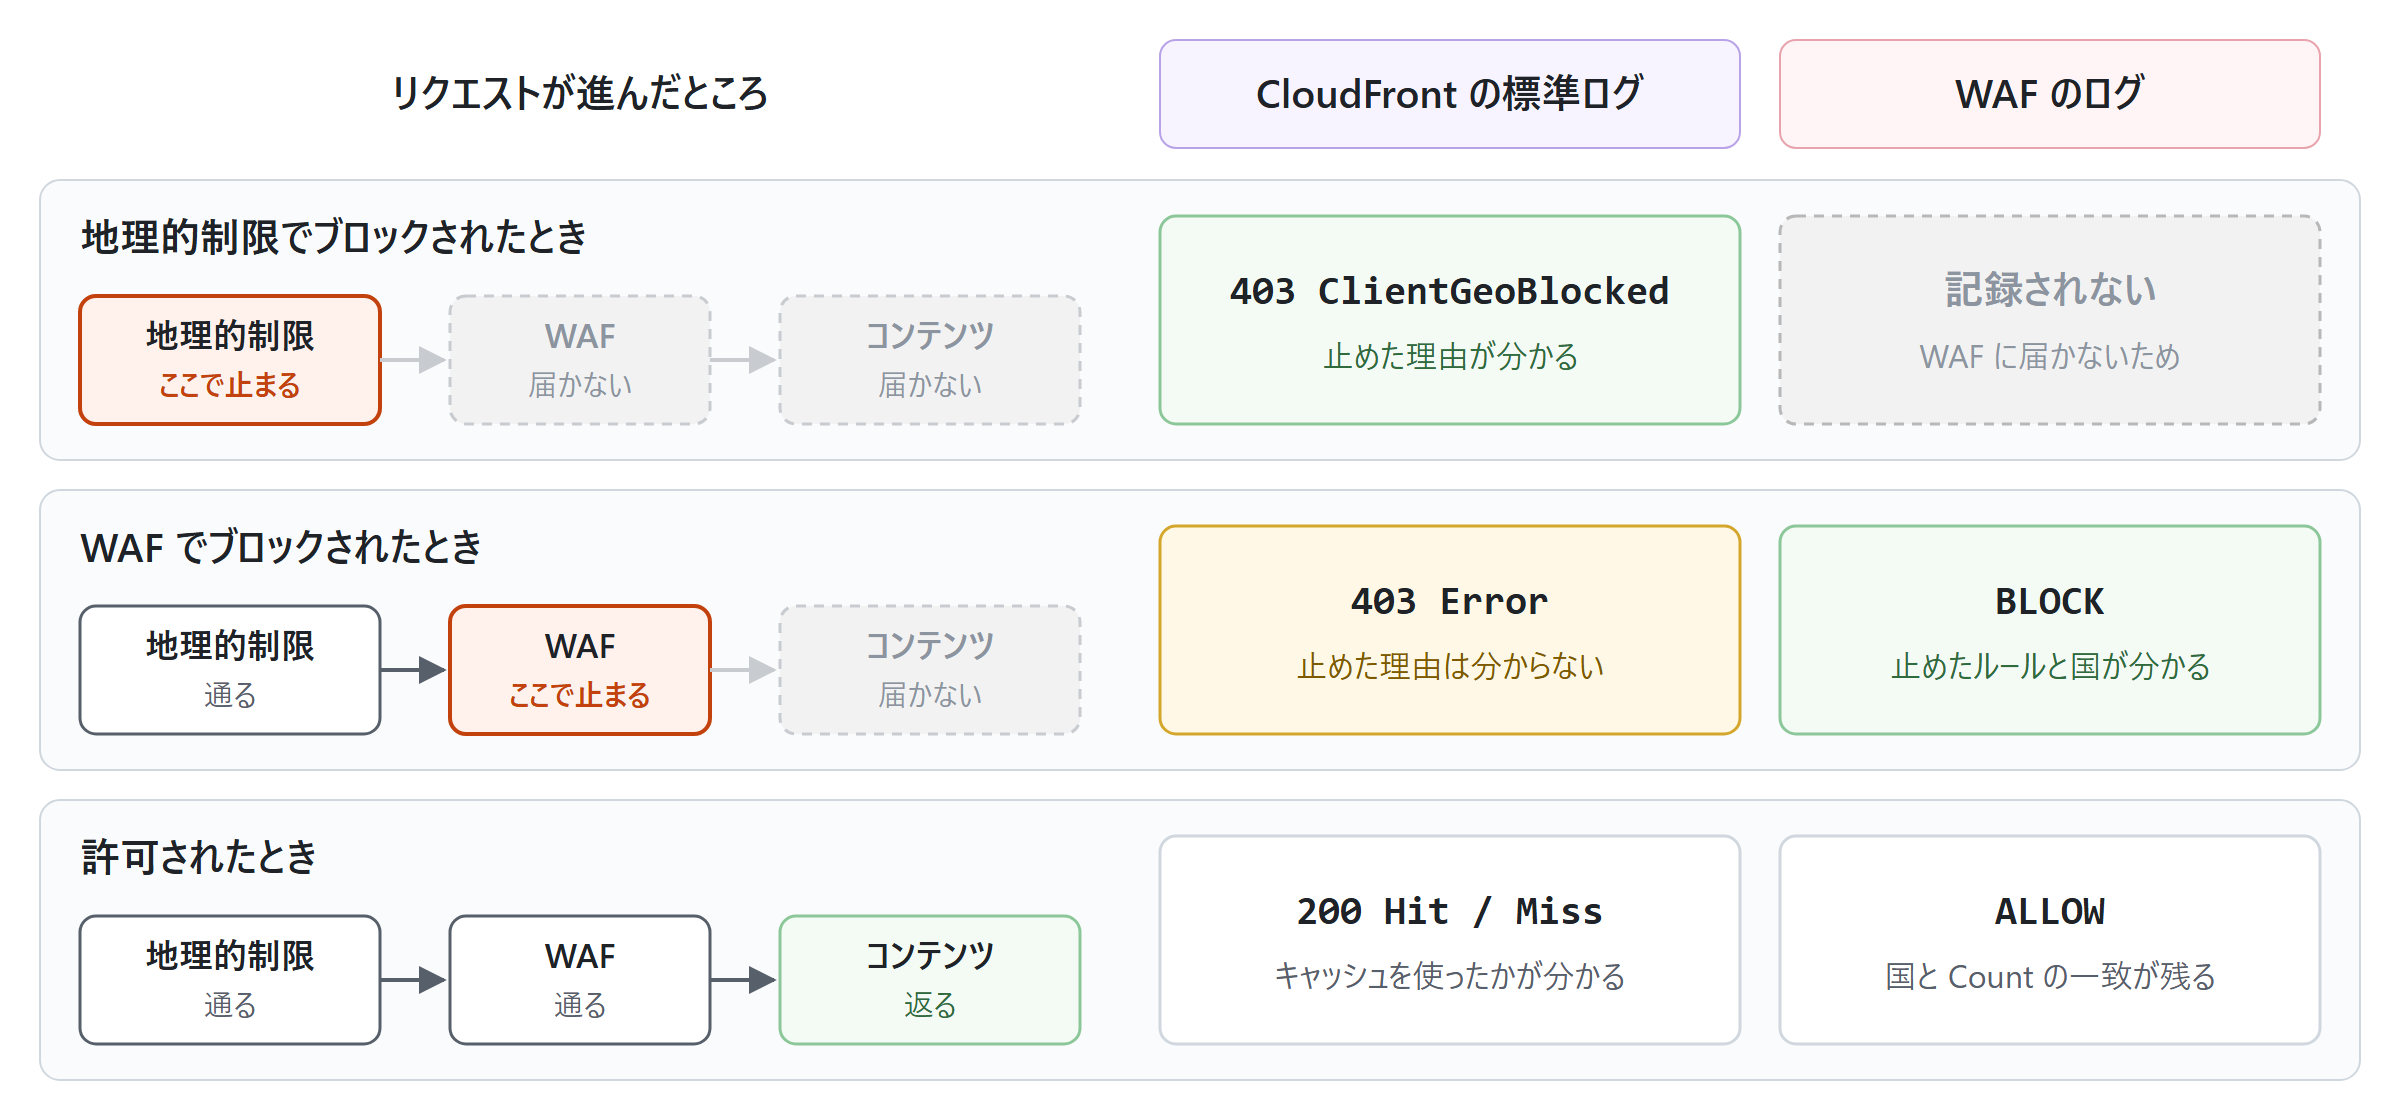Click the '403 Error' log box
The width and height of the screenshot is (2400, 1120).
click(x=1449, y=630)
